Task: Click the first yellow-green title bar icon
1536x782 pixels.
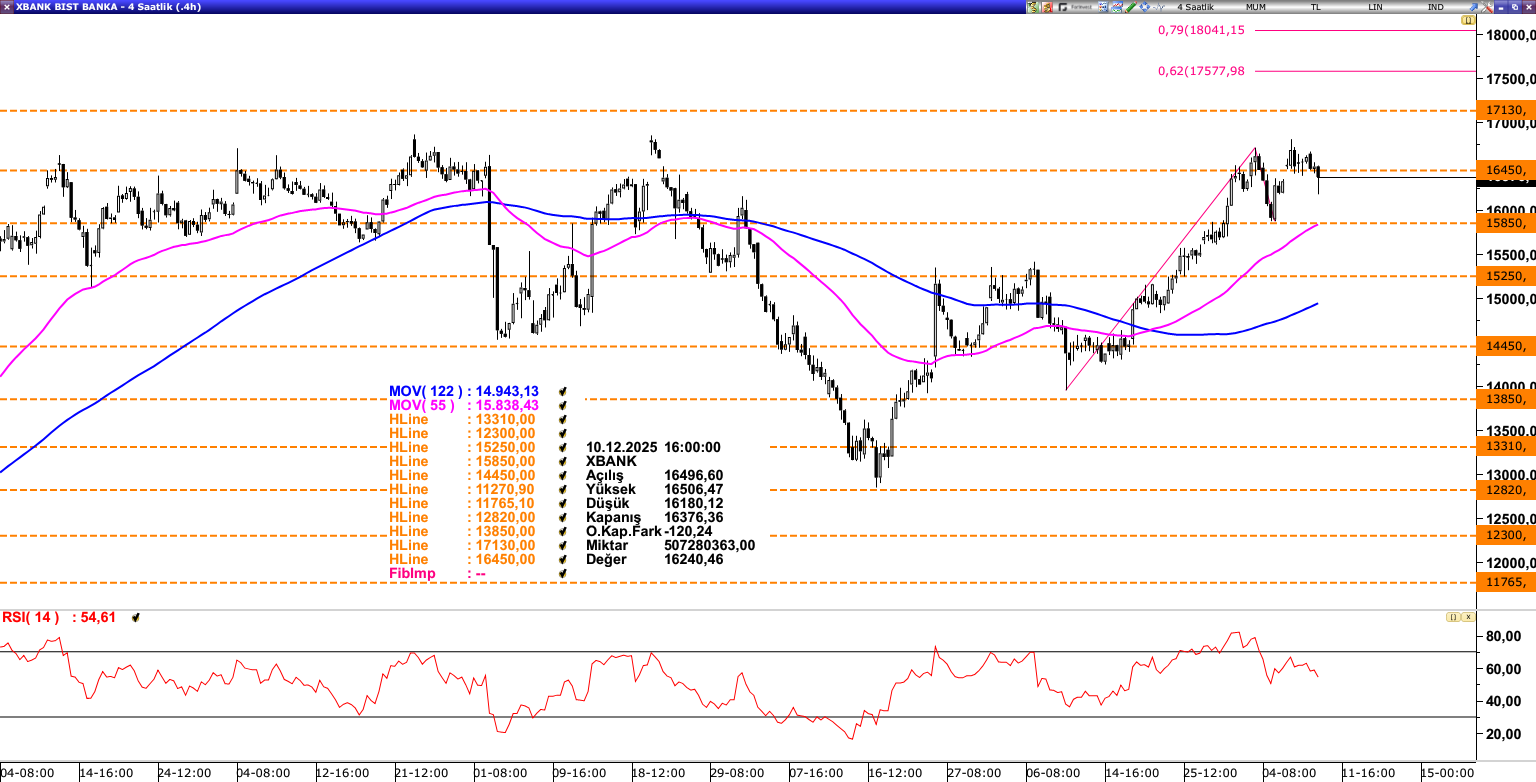Action: tap(1033, 7)
